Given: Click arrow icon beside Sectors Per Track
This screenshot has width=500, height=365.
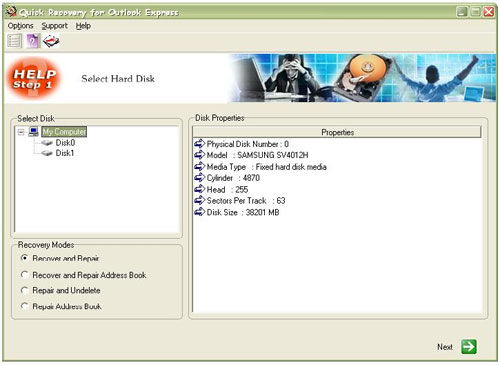Looking at the screenshot, I should click(199, 200).
